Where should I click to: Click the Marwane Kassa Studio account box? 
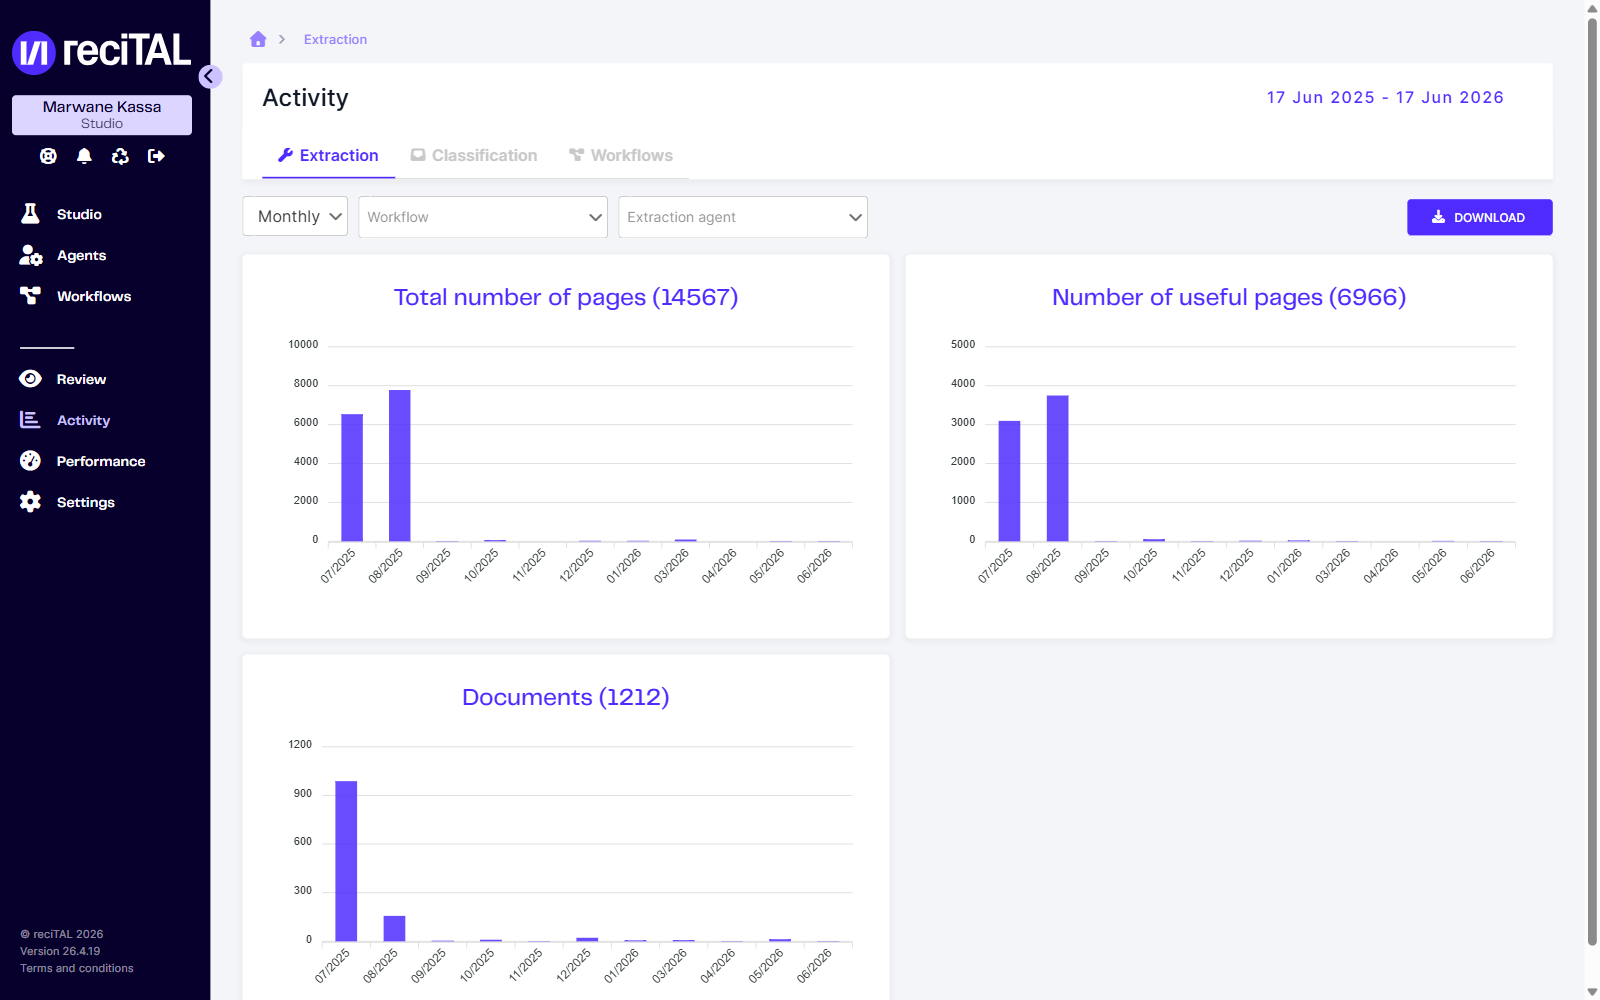[x=102, y=115]
